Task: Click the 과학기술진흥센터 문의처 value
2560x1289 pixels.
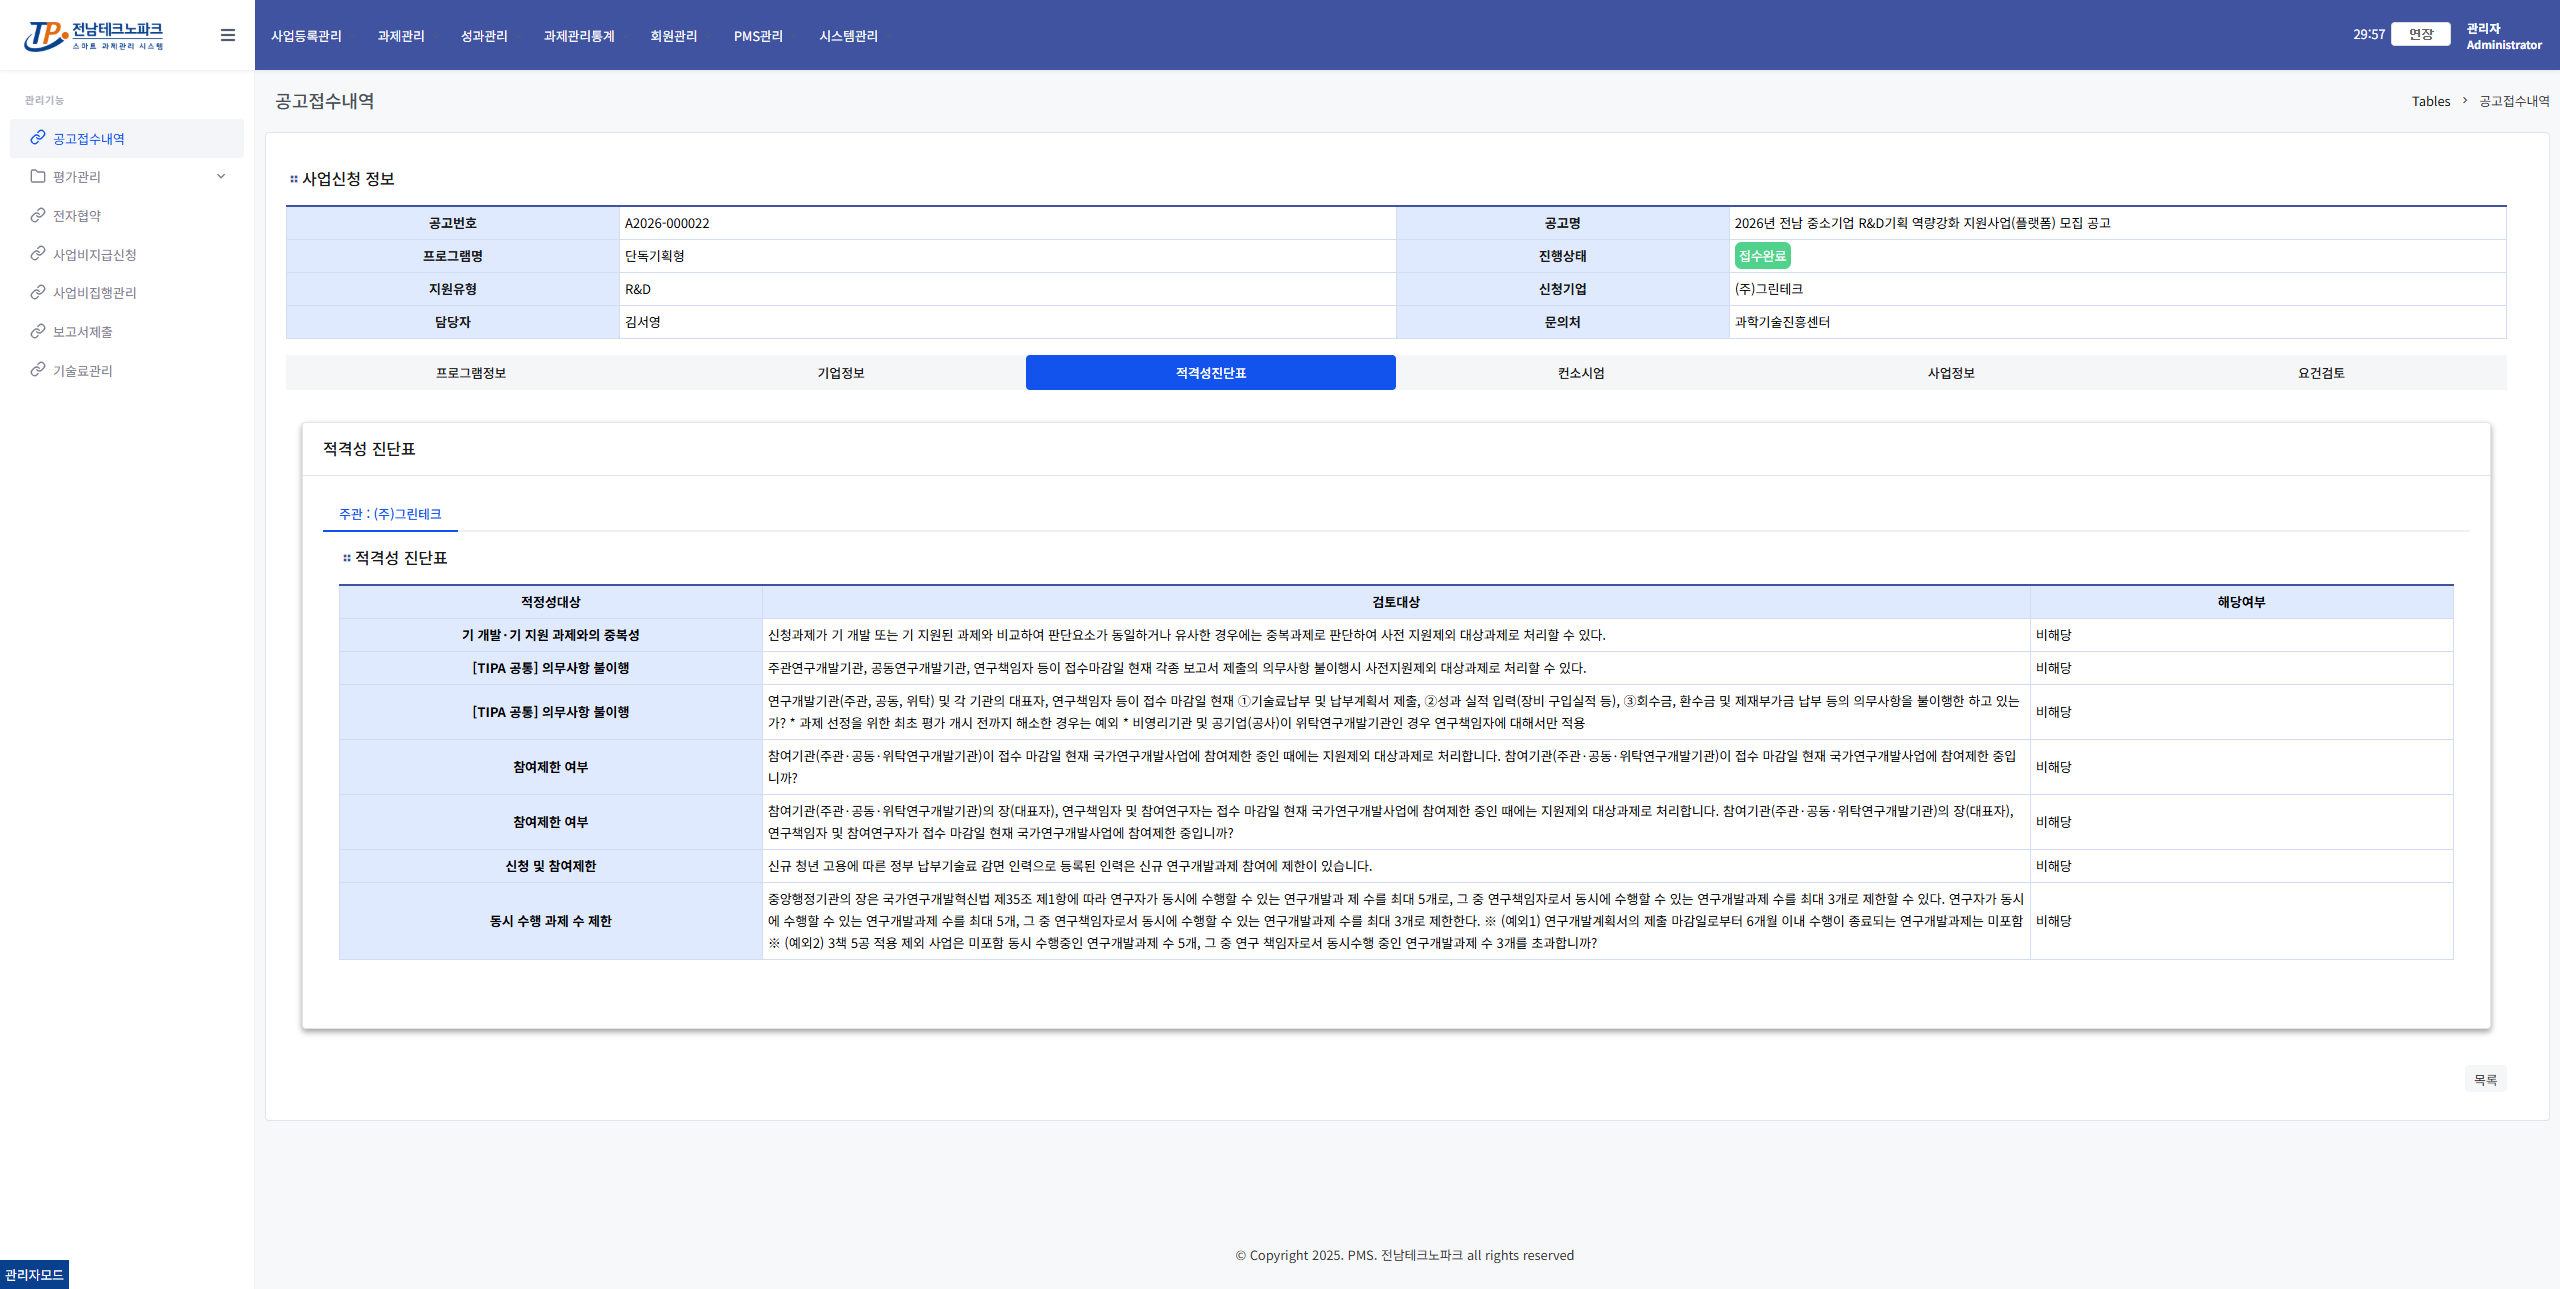Action: (x=1782, y=322)
